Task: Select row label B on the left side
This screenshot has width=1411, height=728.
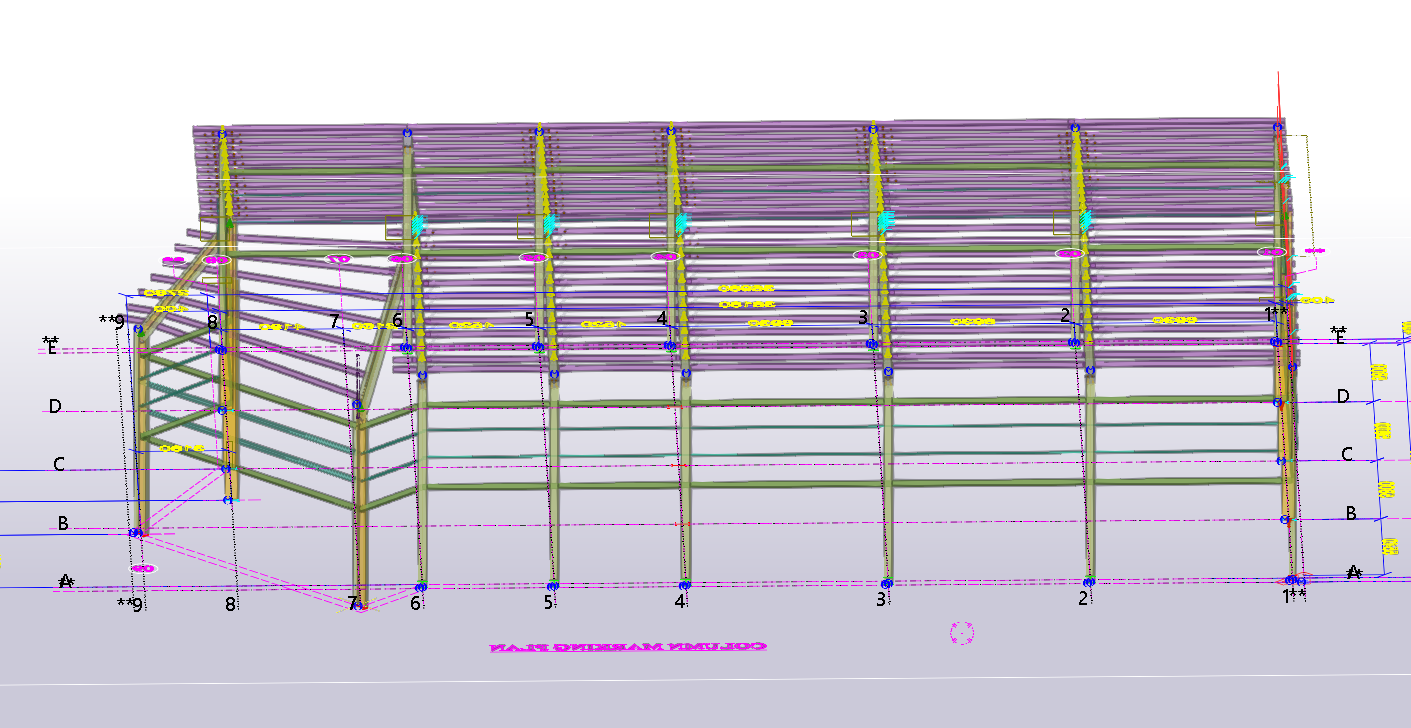Action: (x=63, y=523)
